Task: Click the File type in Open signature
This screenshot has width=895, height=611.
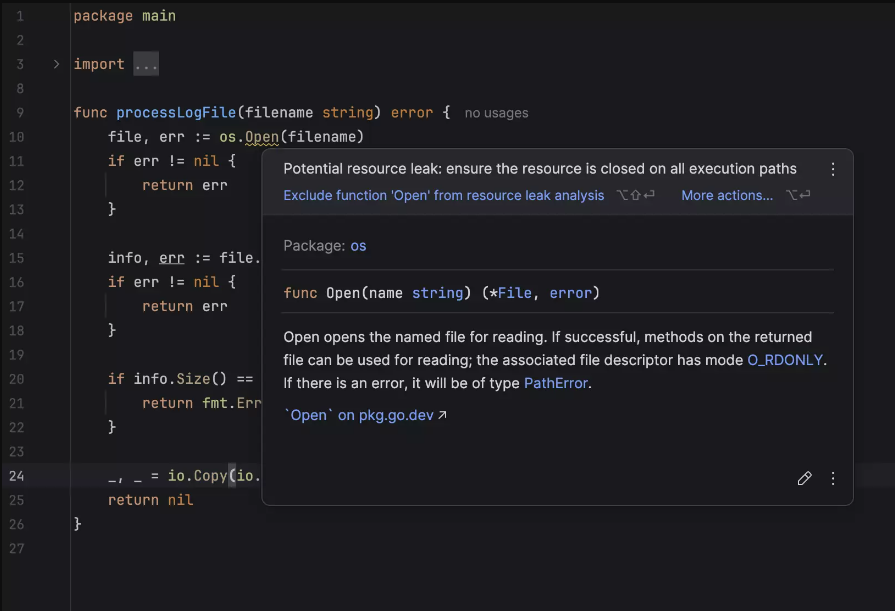Action: click(515, 293)
